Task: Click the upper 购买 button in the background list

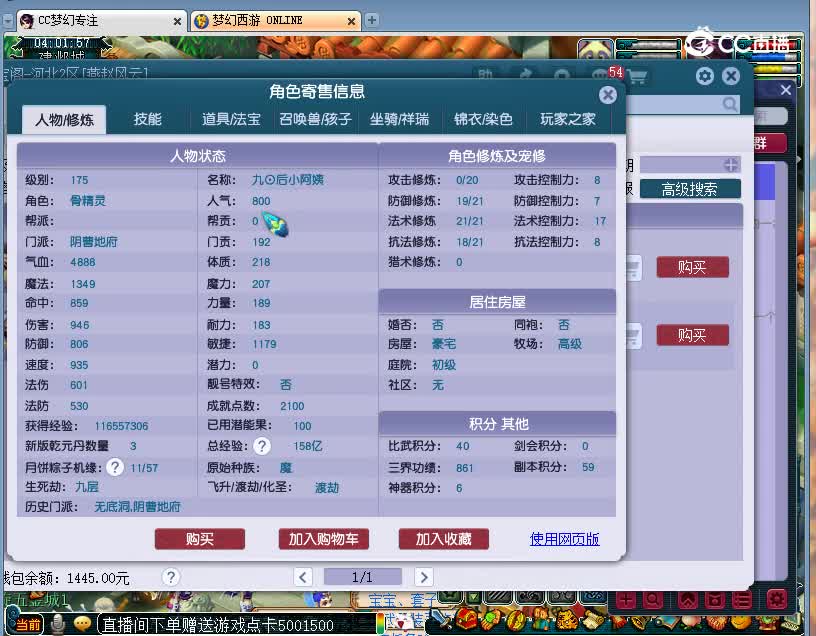Action: 692,268
